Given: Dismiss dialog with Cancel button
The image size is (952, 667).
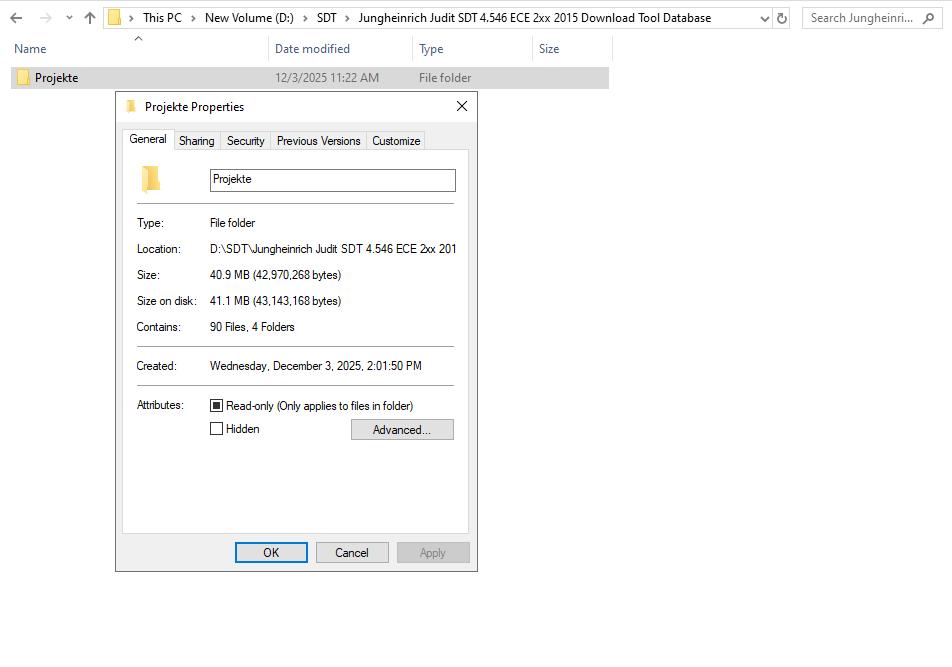Looking at the screenshot, I should pos(352,553).
